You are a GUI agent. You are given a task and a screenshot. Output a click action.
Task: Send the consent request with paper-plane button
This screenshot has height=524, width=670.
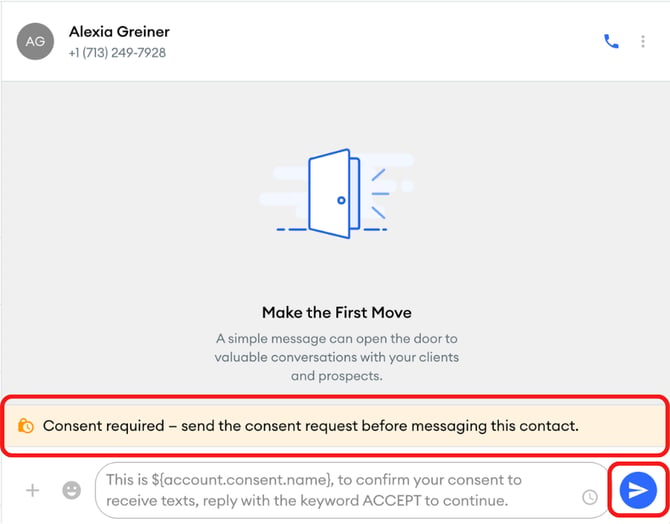coord(638,490)
